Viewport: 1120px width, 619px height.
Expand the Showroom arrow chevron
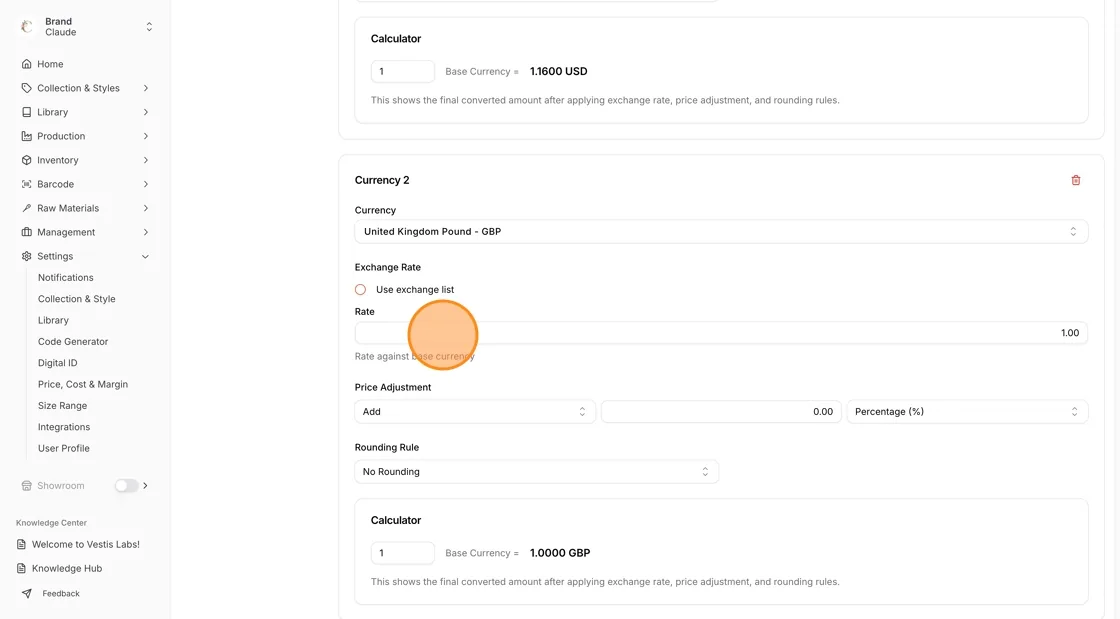pos(146,485)
